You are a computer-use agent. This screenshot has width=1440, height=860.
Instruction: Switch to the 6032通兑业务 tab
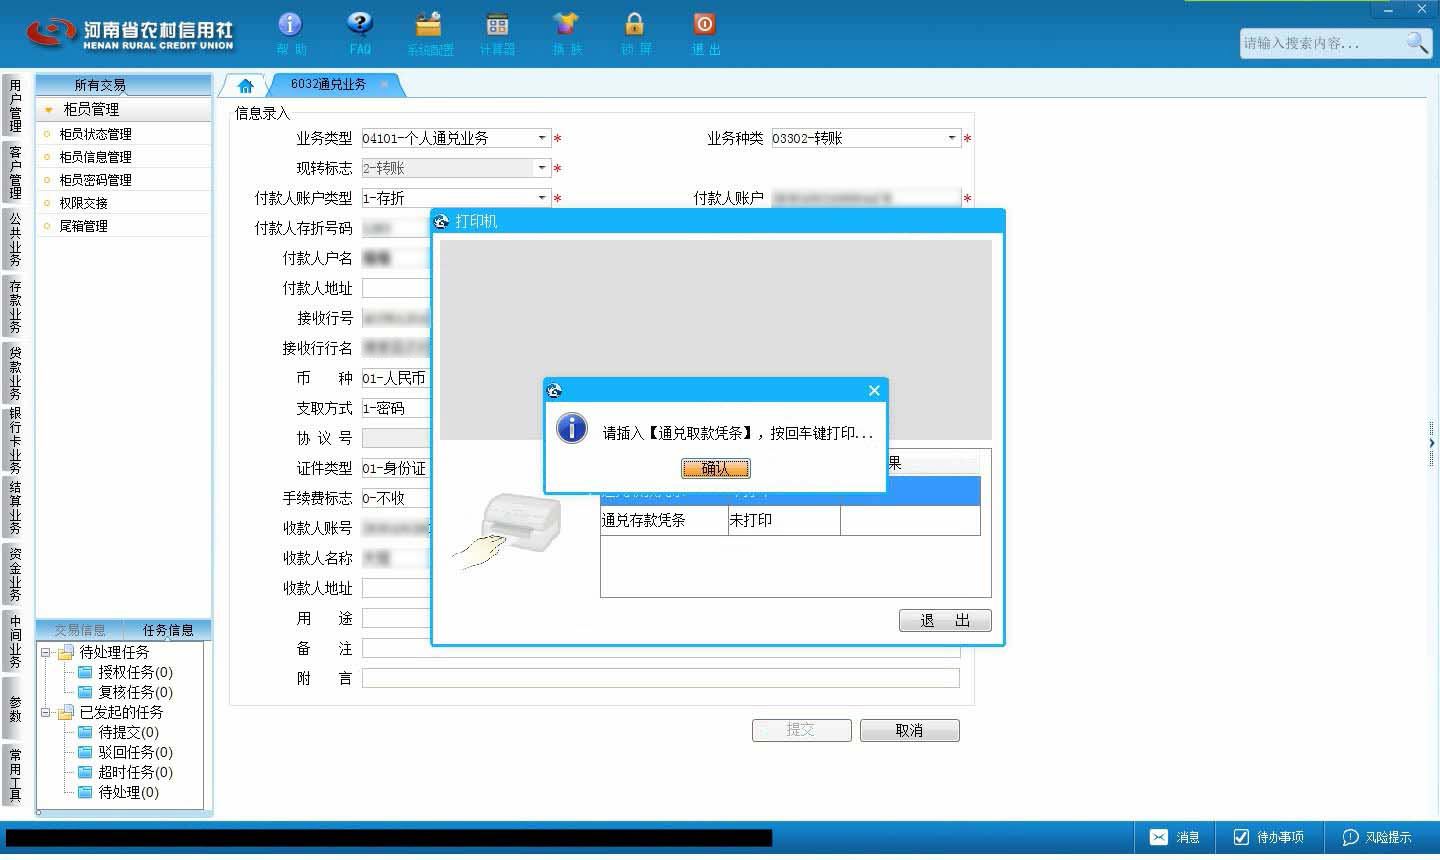coord(328,85)
